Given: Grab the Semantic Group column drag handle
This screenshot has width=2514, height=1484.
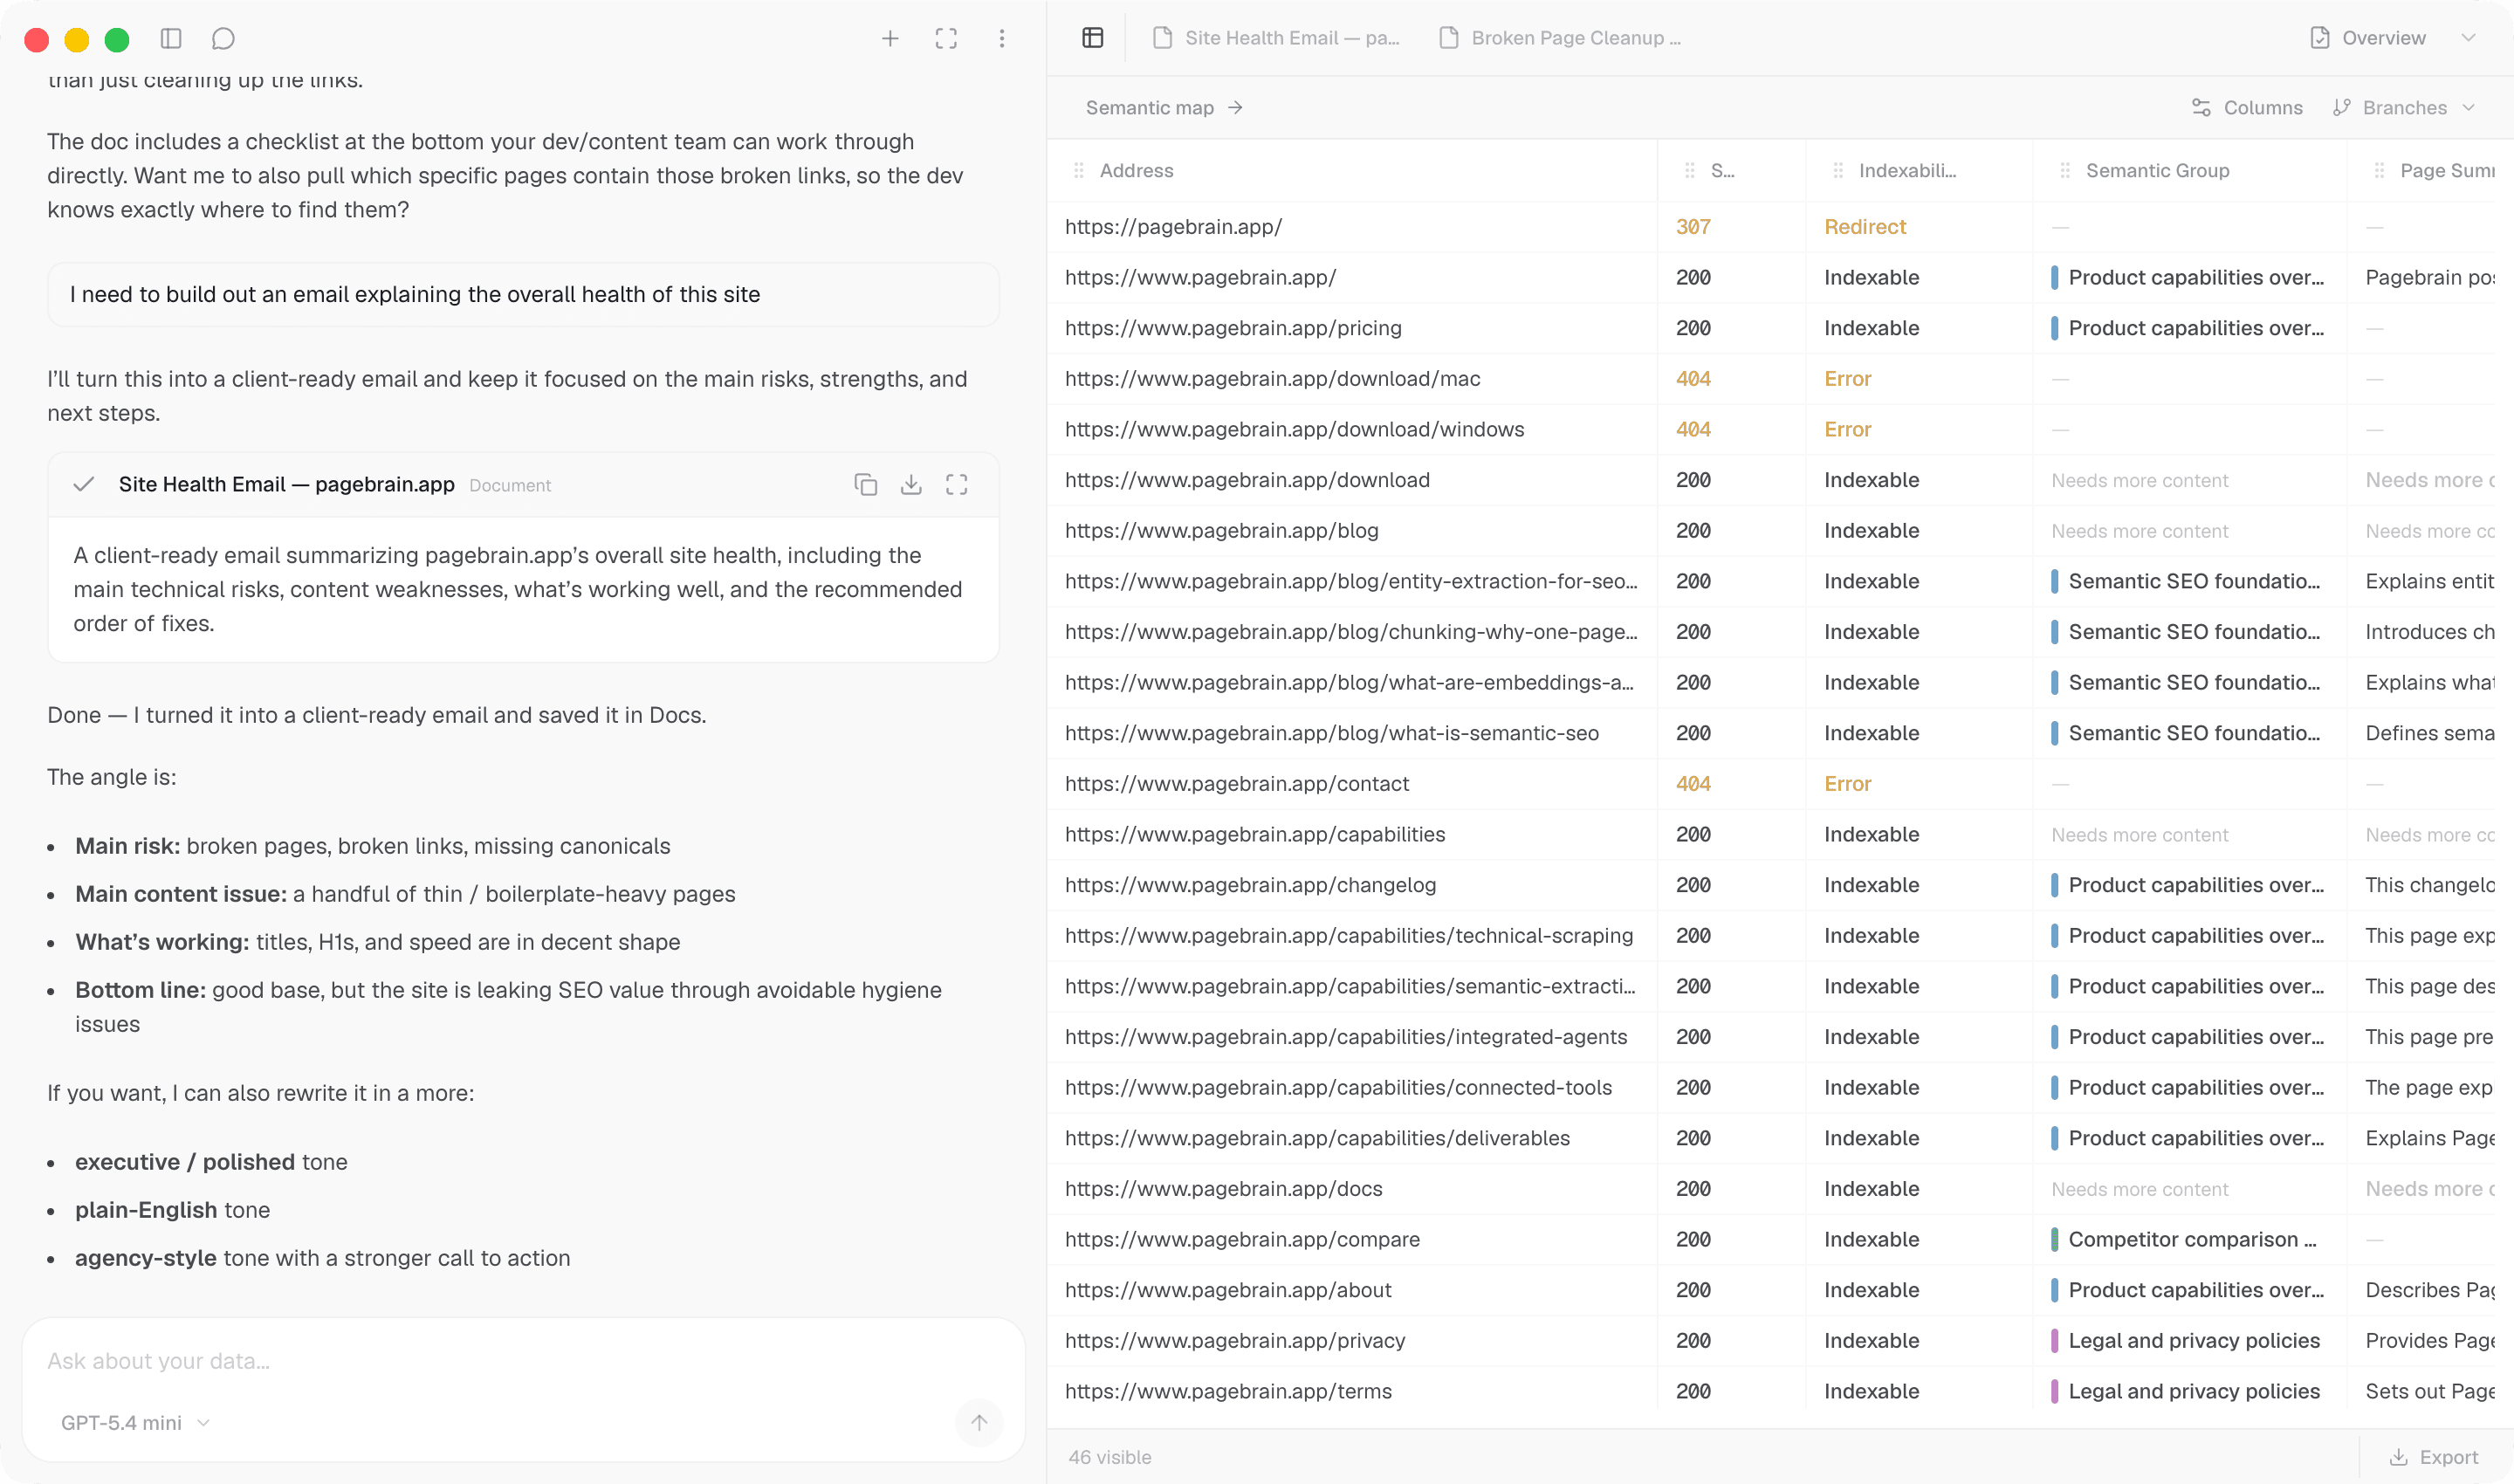Looking at the screenshot, I should 2065,171.
